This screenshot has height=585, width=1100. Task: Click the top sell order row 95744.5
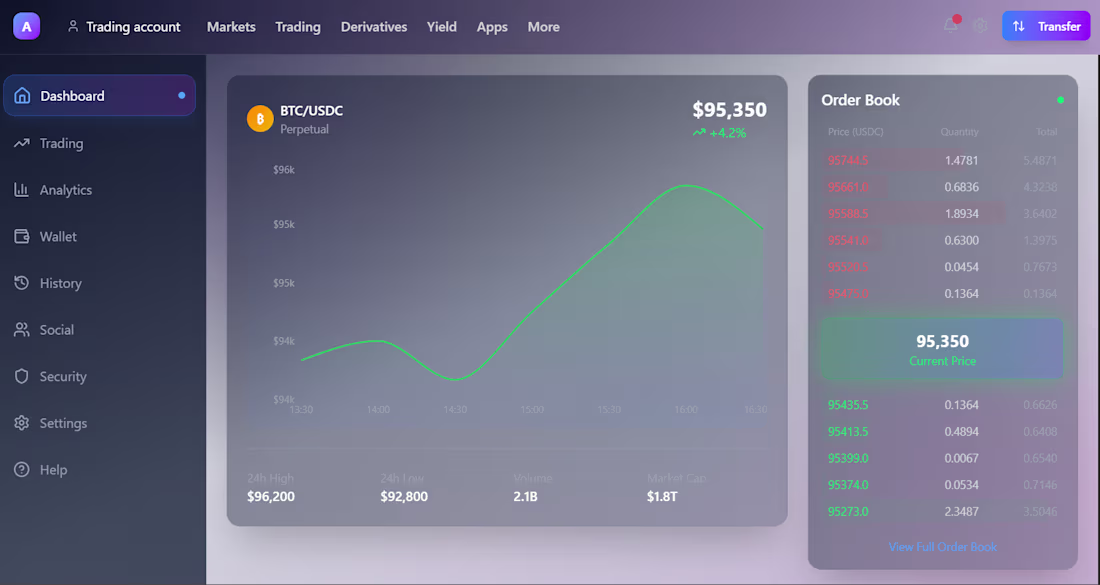941,160
